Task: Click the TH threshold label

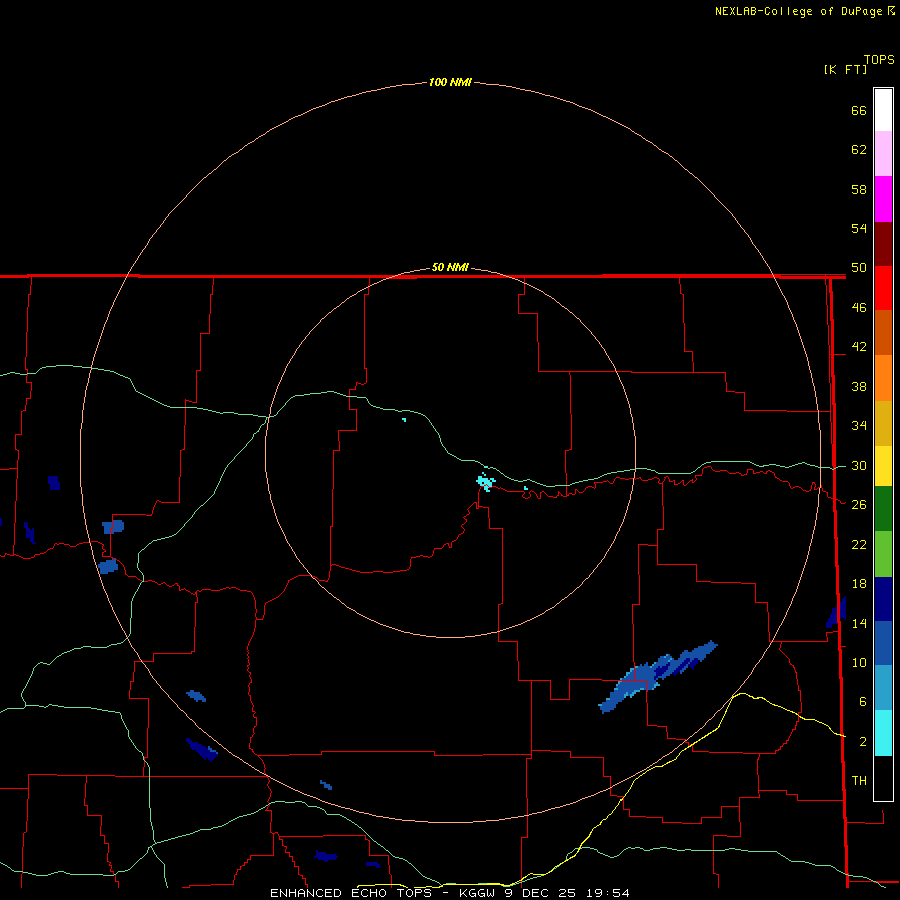Action: pyautogui.click(x=859, y=780)
